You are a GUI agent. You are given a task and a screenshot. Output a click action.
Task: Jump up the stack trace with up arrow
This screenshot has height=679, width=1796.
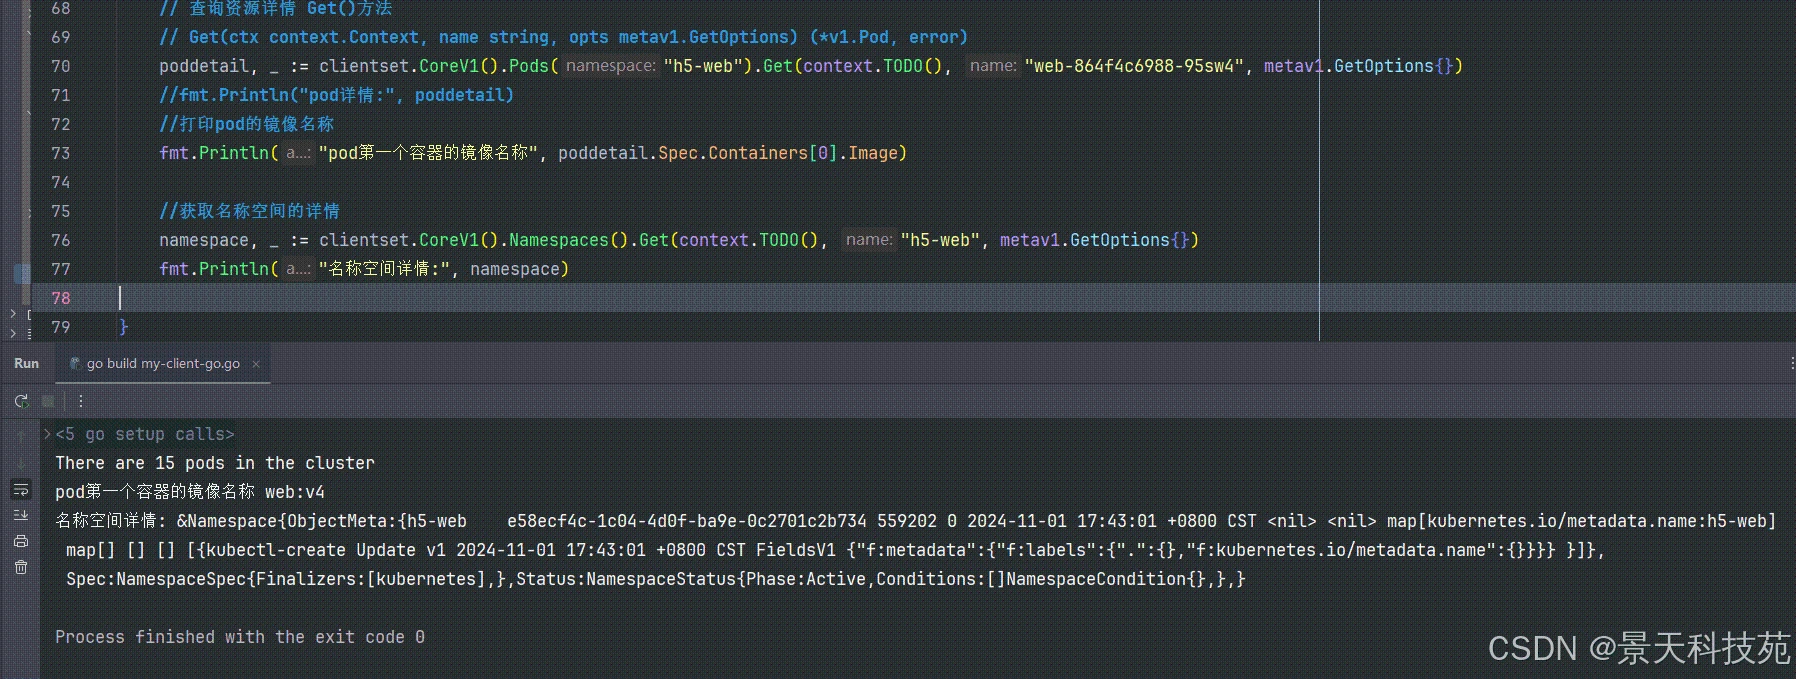[21, 436]
